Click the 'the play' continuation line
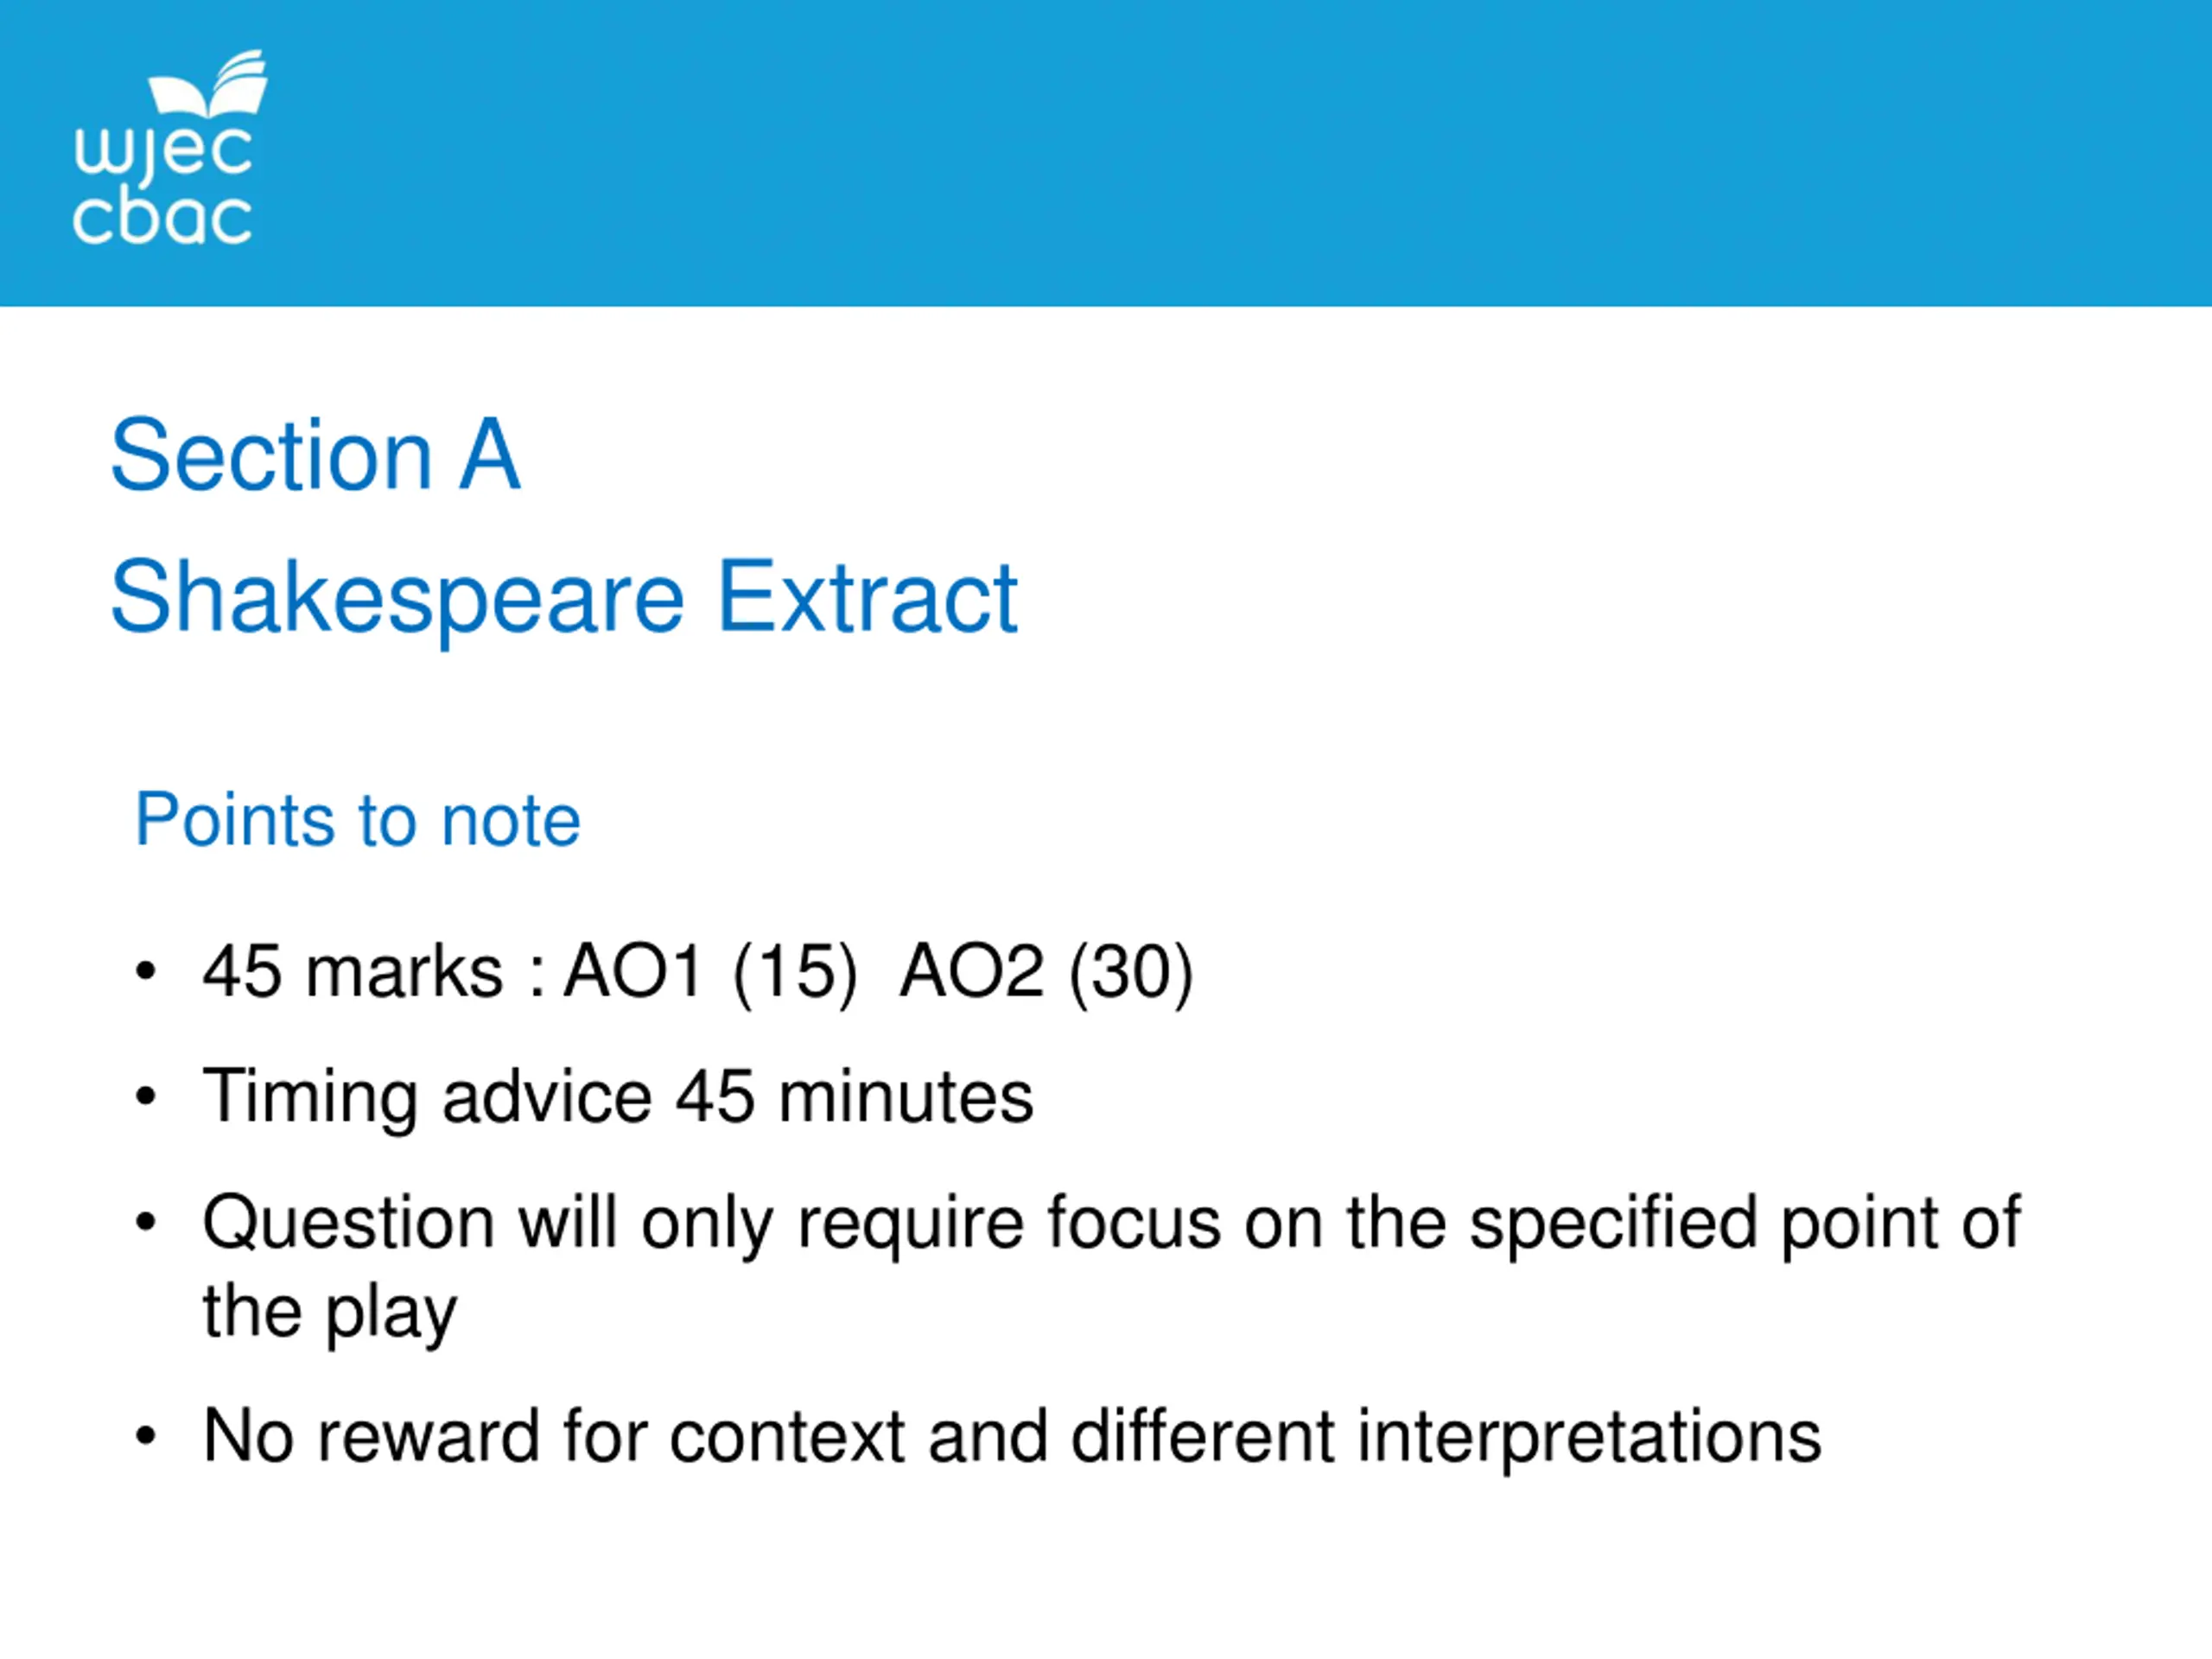Screen dimensions: 2212x1659 point(330,1312)
